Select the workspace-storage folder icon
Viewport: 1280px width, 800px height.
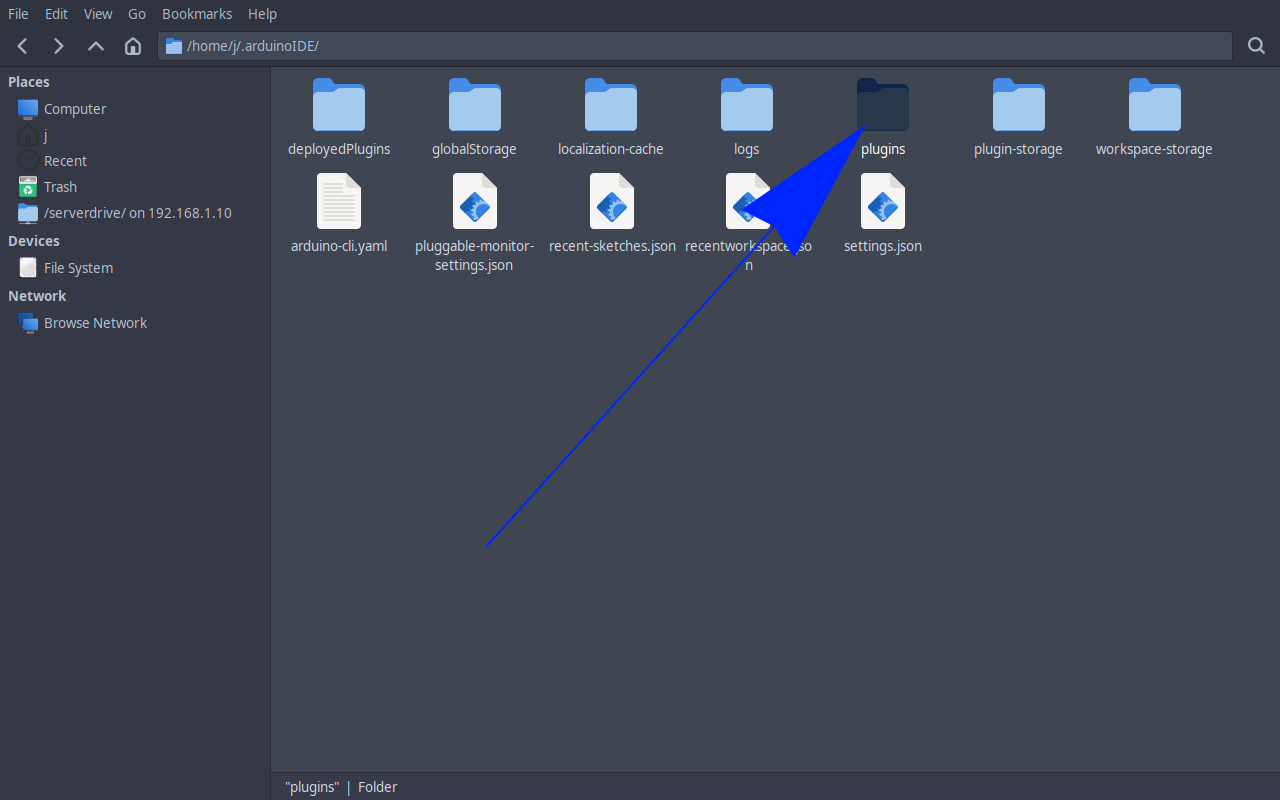1155,105
